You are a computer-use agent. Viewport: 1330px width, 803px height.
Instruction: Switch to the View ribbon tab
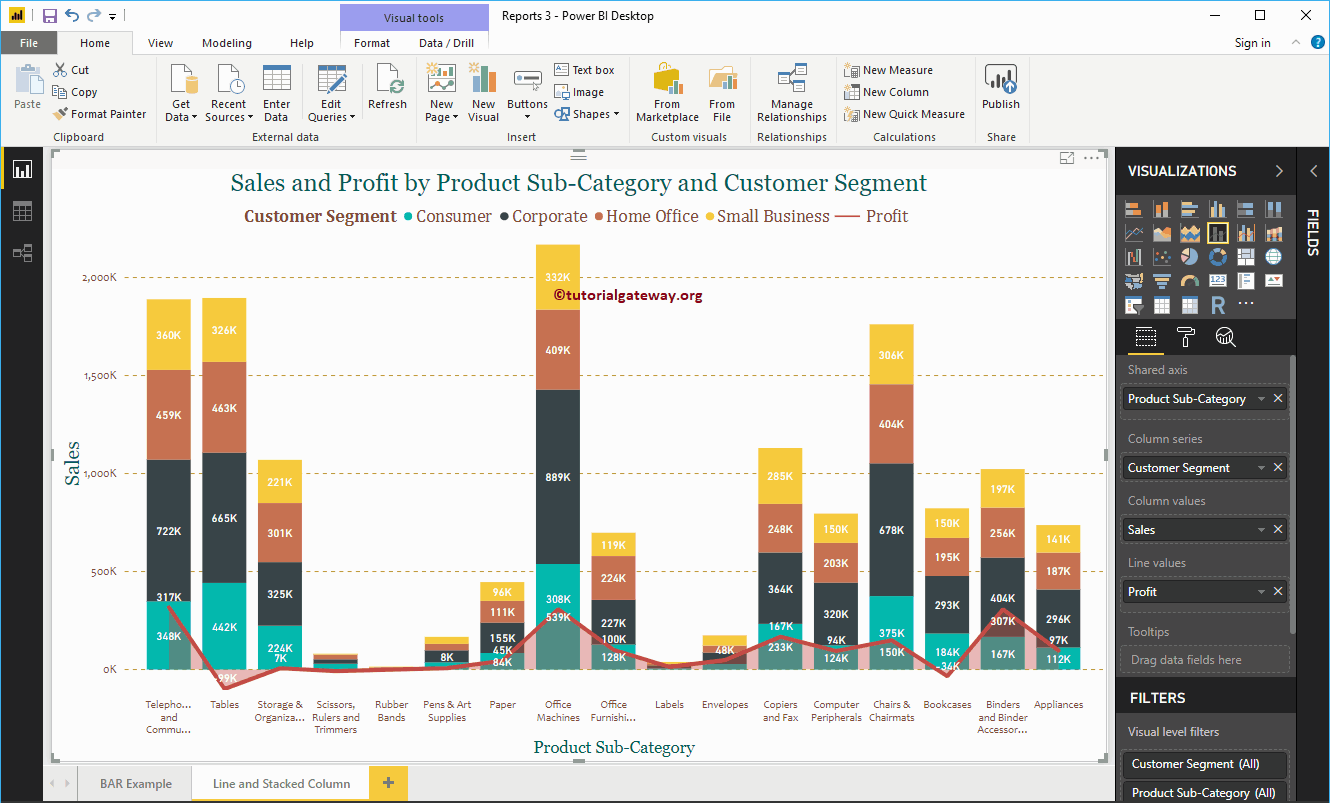click(x=159, y=43)
